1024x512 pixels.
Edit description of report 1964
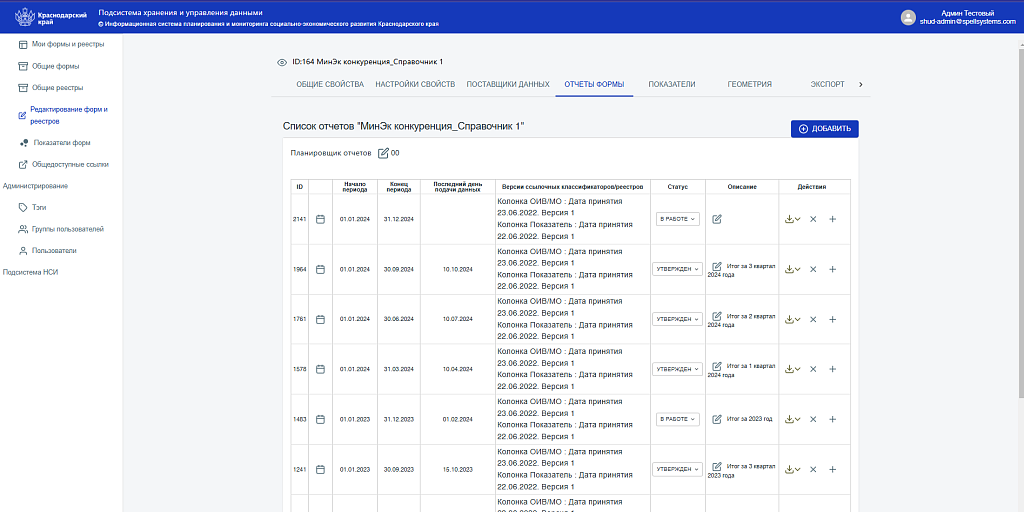click(x=716, y=267)
